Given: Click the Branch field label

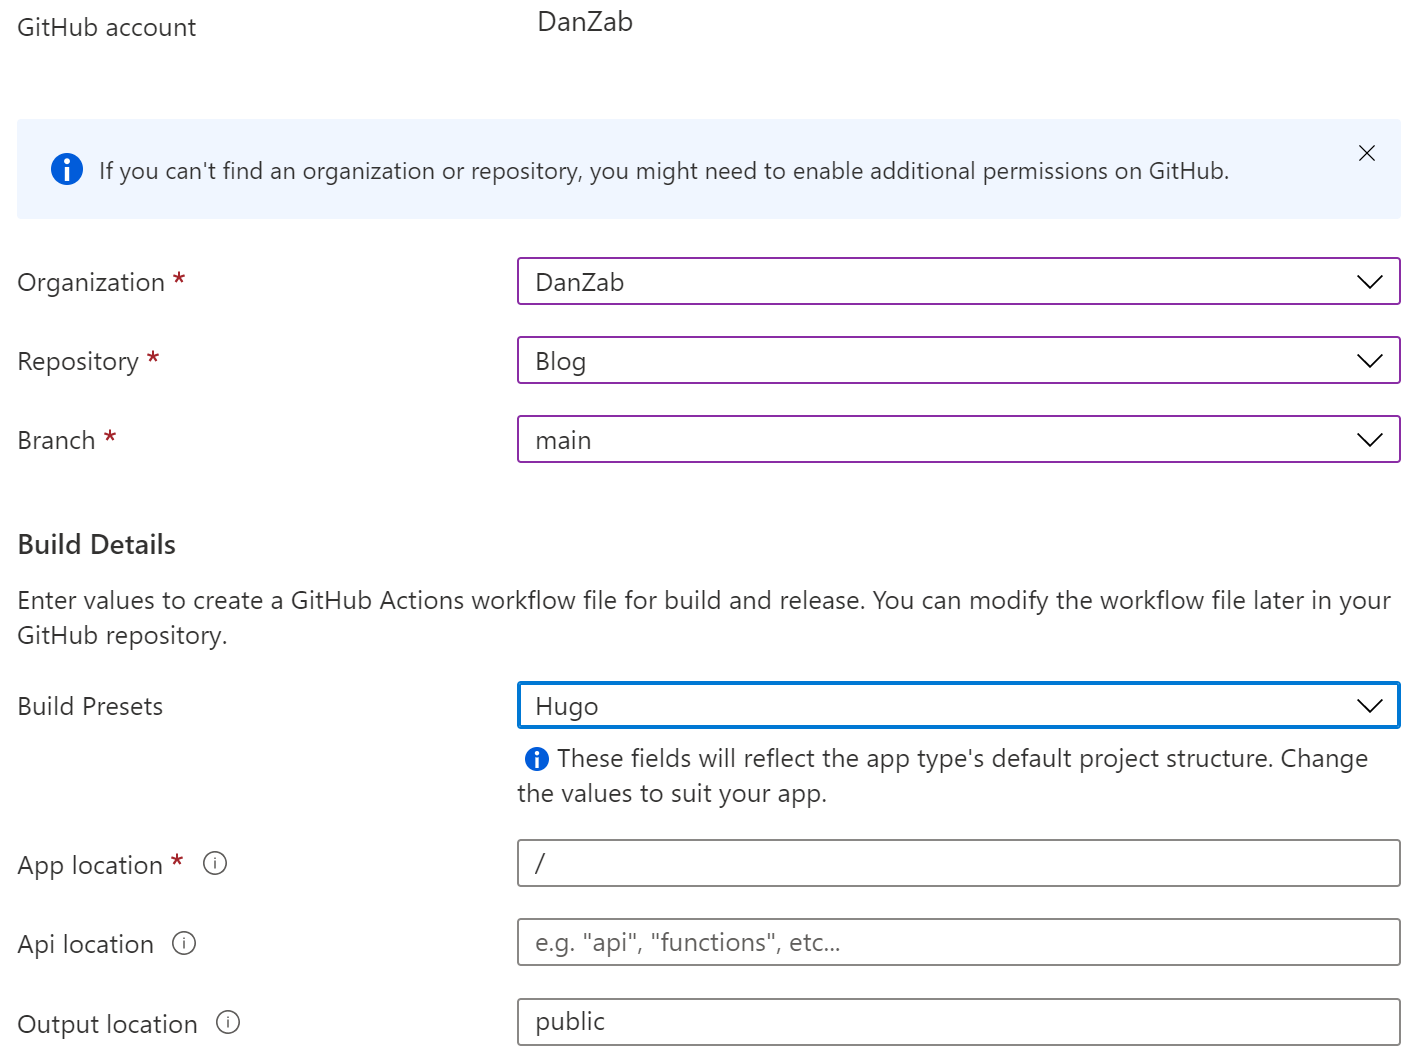Looking at the screenshot, I should point(57,441).
